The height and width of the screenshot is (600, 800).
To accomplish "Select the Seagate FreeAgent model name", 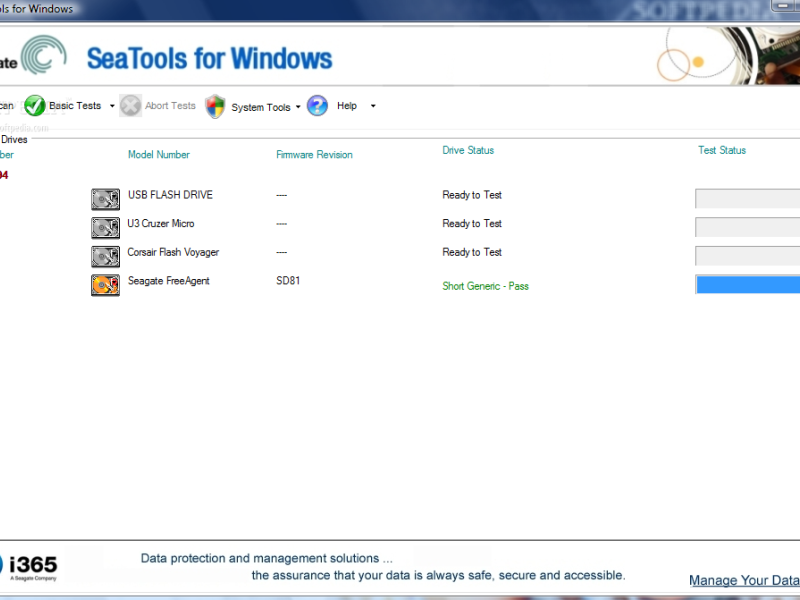I will point(168,281).
